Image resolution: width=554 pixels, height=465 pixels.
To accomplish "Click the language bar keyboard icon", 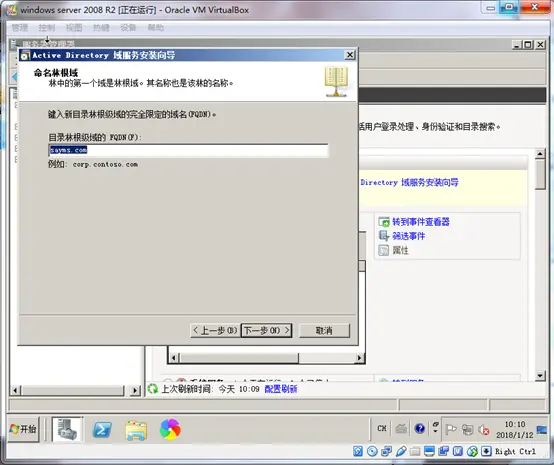I will tap(401, 429).
